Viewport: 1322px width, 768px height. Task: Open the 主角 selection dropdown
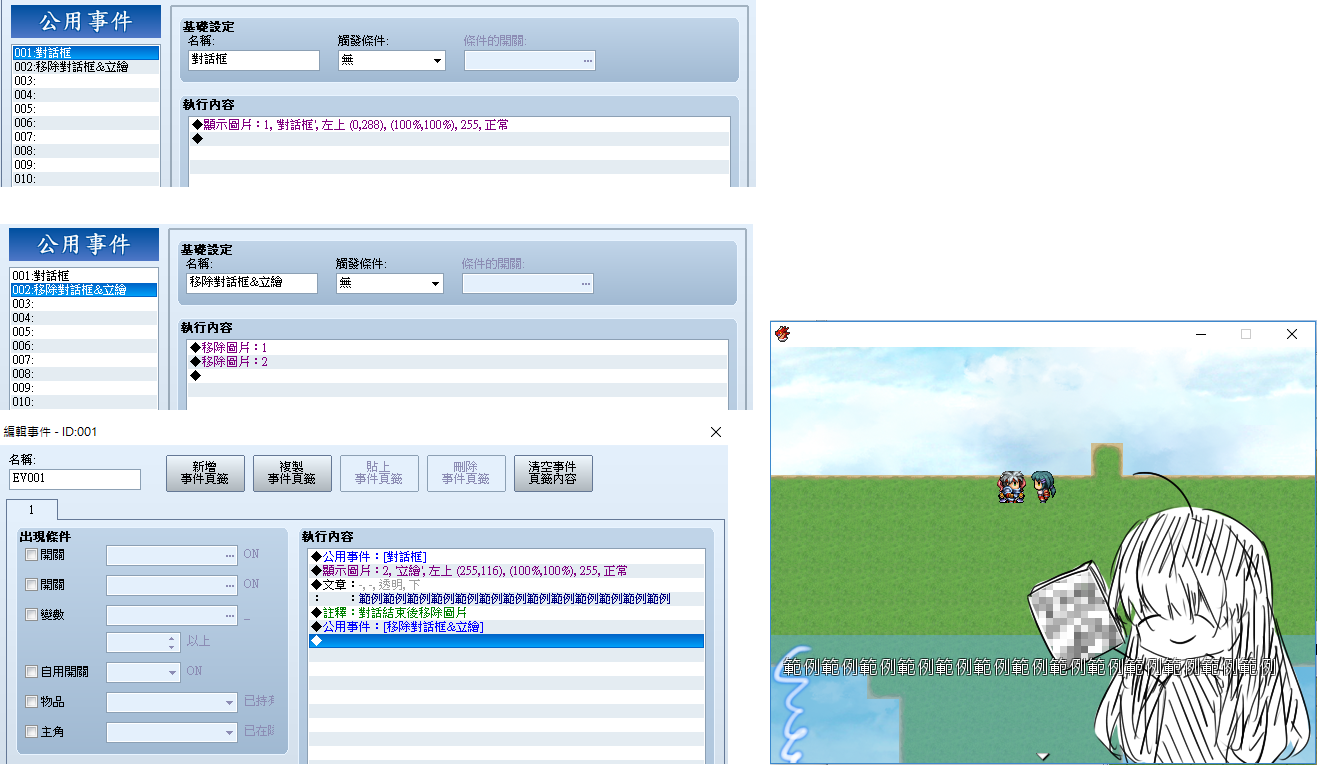click(x=172, y=733)
